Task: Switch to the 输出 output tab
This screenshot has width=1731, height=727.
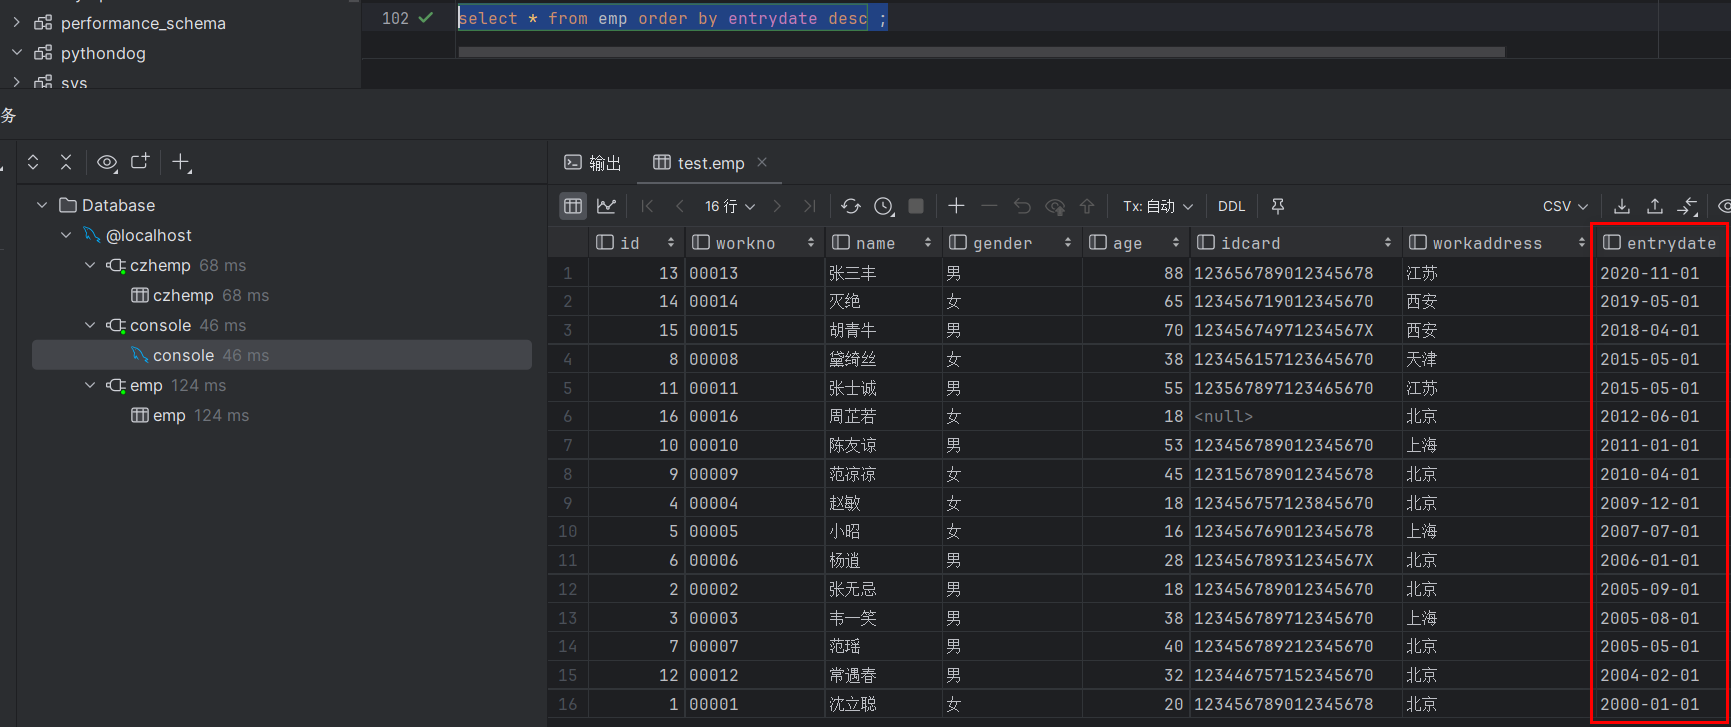Action: click(x=593, y=163)
